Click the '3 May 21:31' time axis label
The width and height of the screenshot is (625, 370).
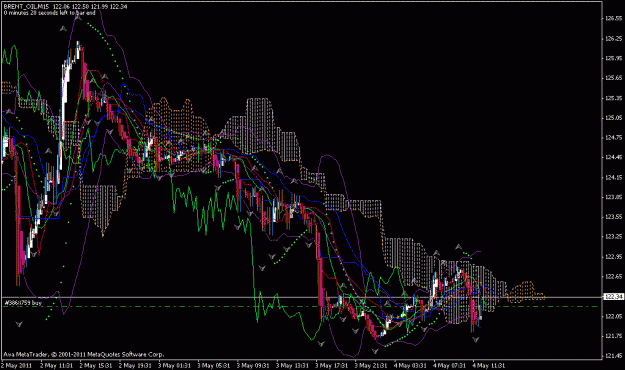pos(371,365)
